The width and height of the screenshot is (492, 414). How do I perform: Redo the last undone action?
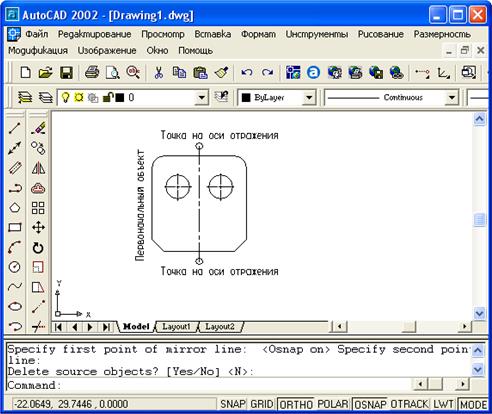[267, 72]
